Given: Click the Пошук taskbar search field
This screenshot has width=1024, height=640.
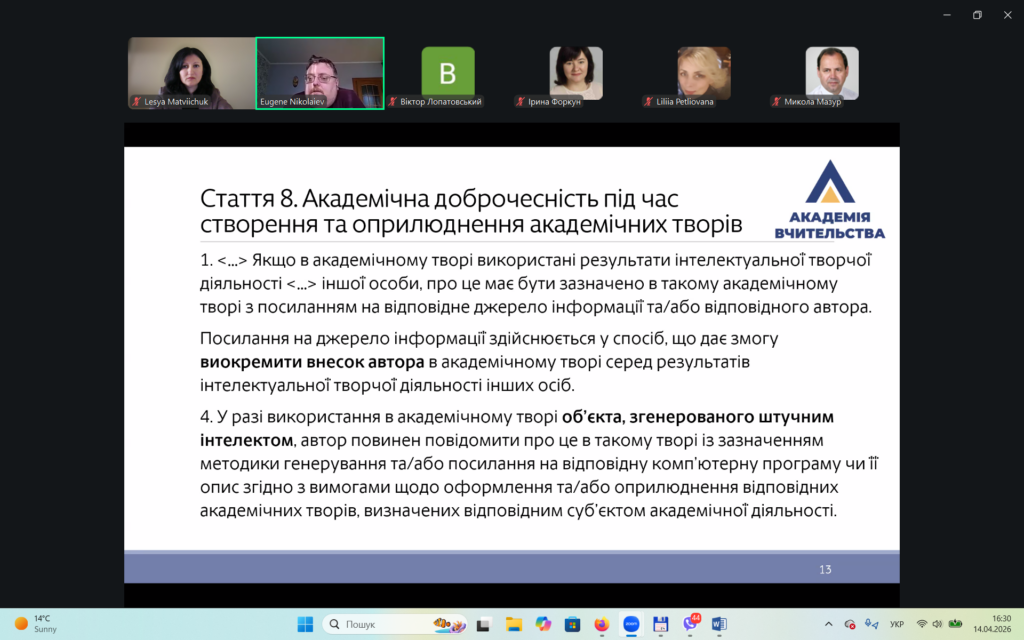Looking at the screenshot, I should pyautogui.click(x=394, y=624).
